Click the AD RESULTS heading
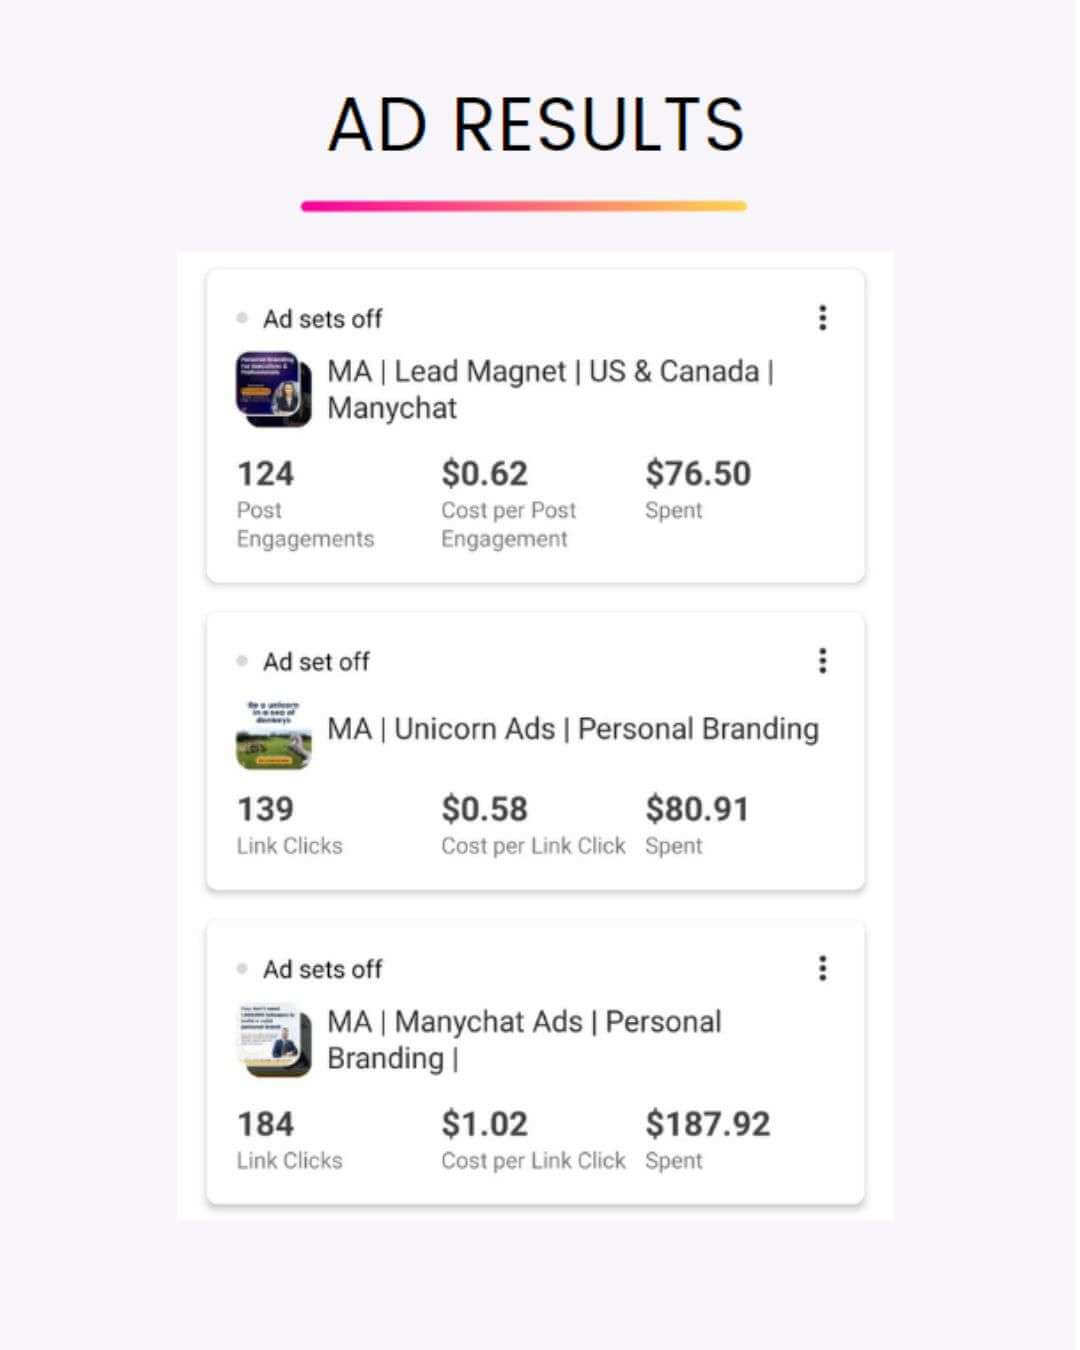The width and height of the screenshot is (1080, 1350). click(x=536, y=125)
